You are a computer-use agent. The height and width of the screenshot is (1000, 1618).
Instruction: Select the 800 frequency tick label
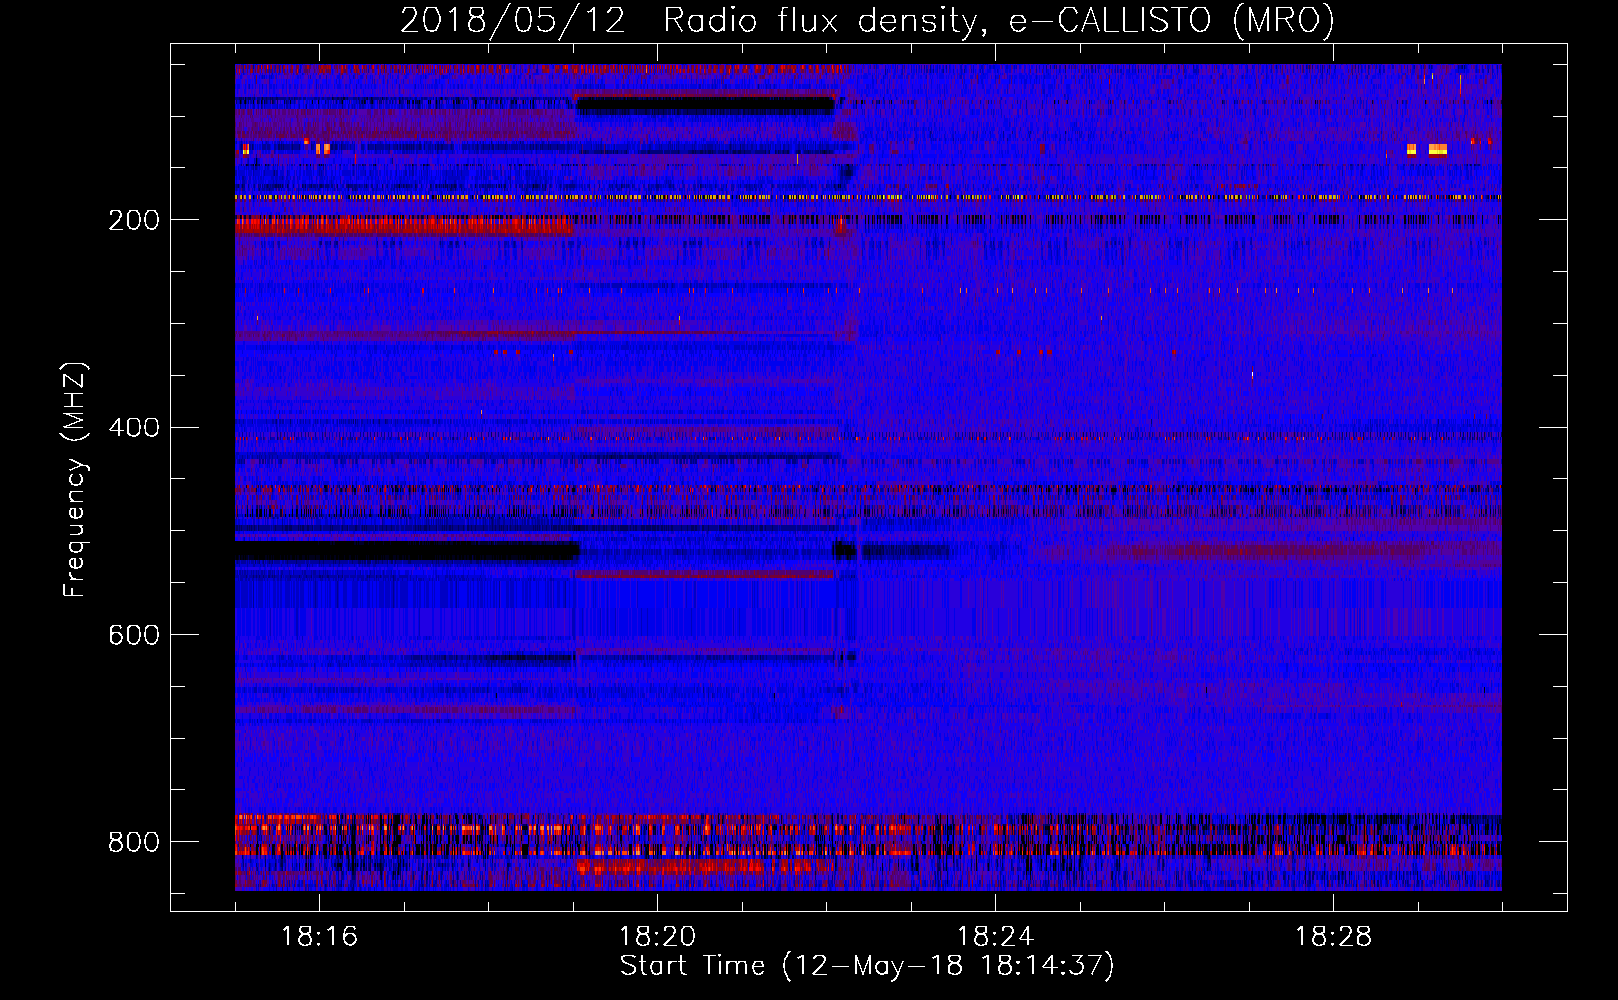(134, 842)
